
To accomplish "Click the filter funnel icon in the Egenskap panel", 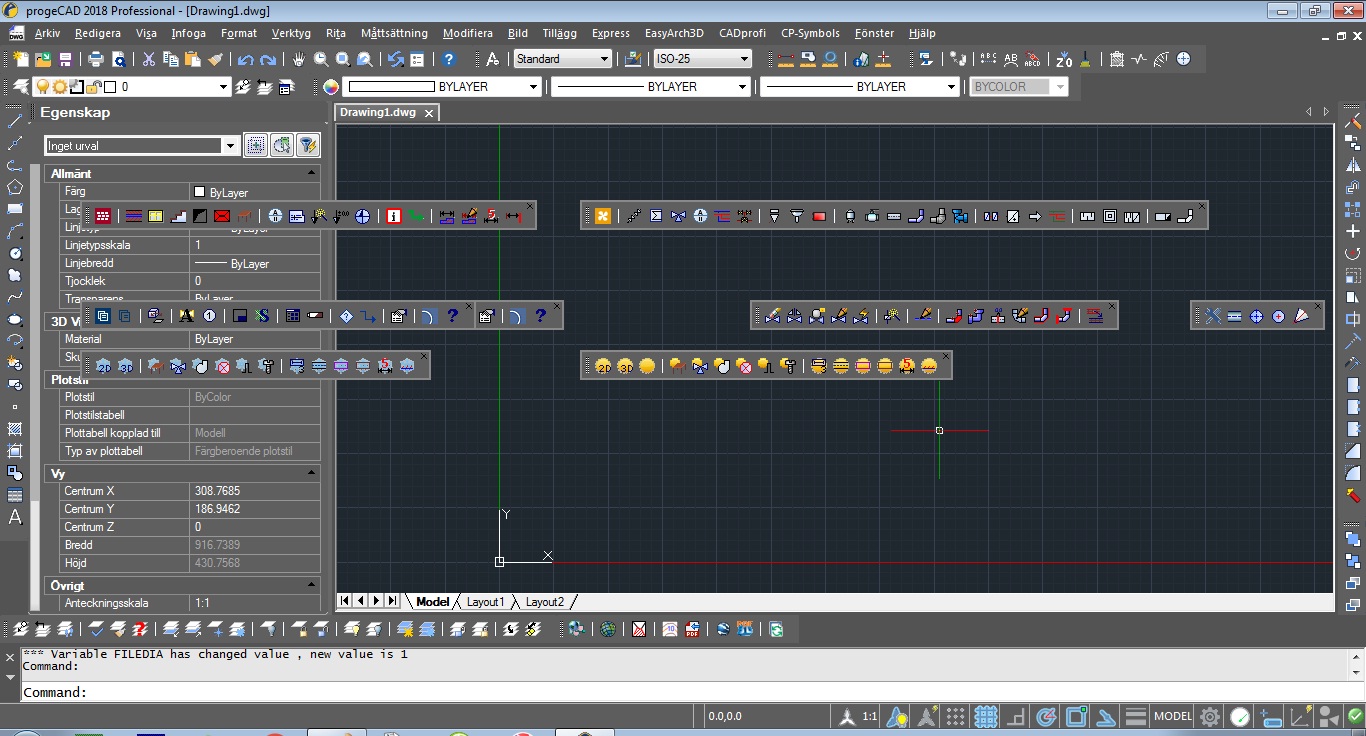I will (308, 146).
